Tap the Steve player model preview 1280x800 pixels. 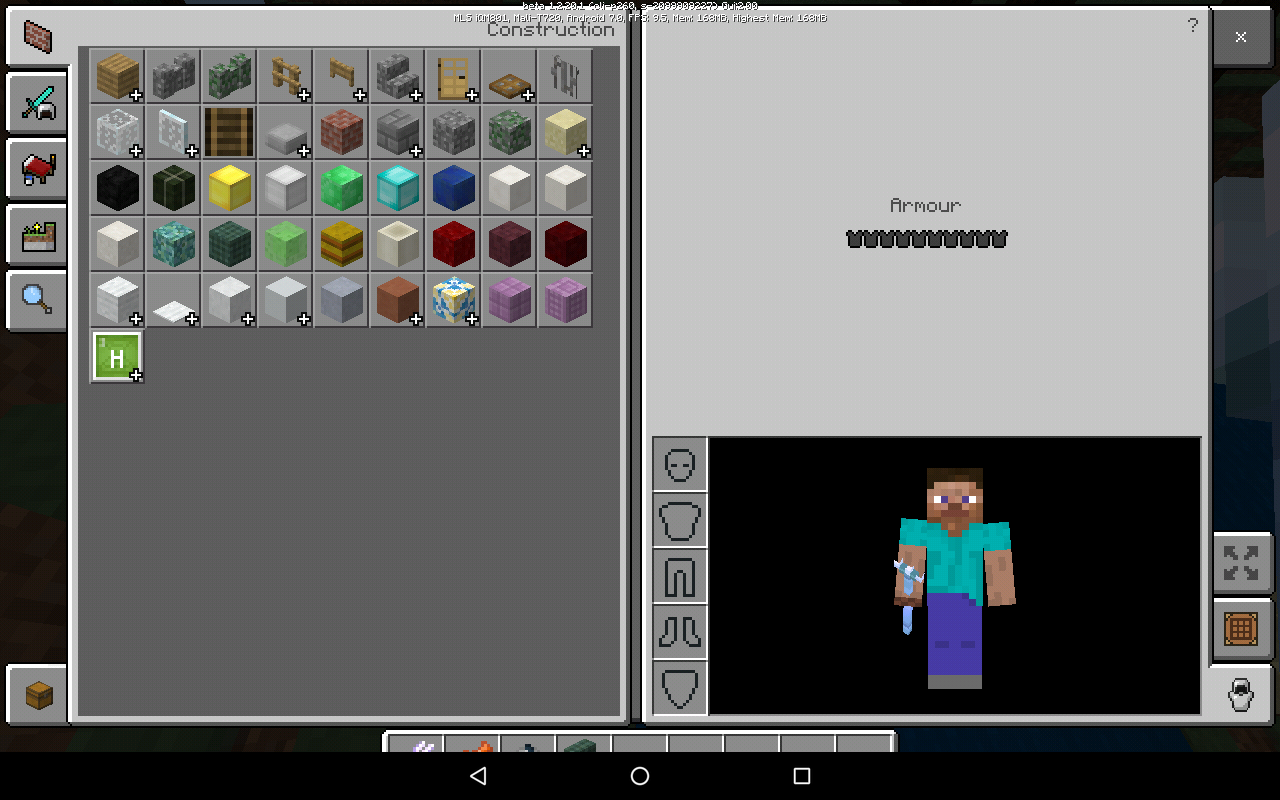point(954,578)
